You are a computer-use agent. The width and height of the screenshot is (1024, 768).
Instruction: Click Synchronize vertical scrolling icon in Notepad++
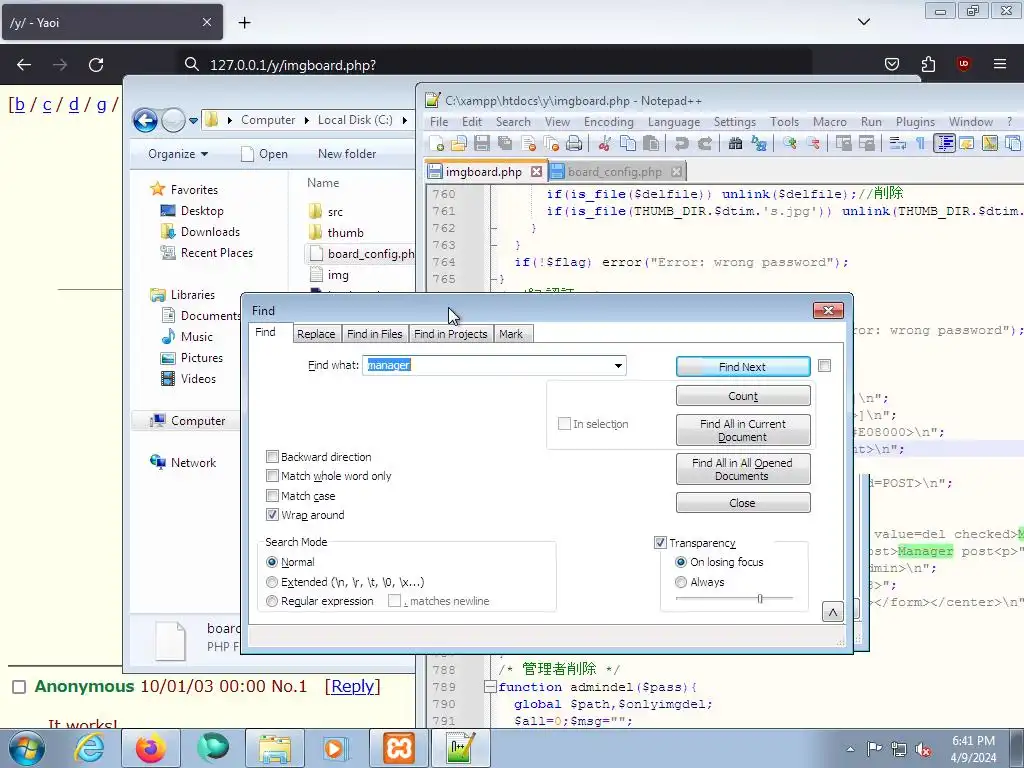click(x=844, y=143)
